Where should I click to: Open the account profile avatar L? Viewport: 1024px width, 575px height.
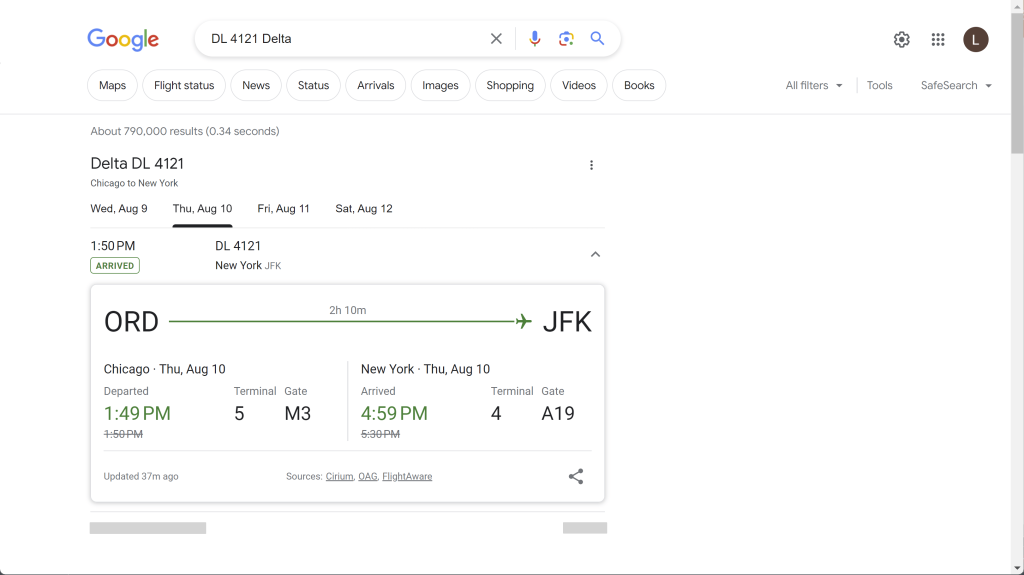pyautogui.click(x=976, y=39)
